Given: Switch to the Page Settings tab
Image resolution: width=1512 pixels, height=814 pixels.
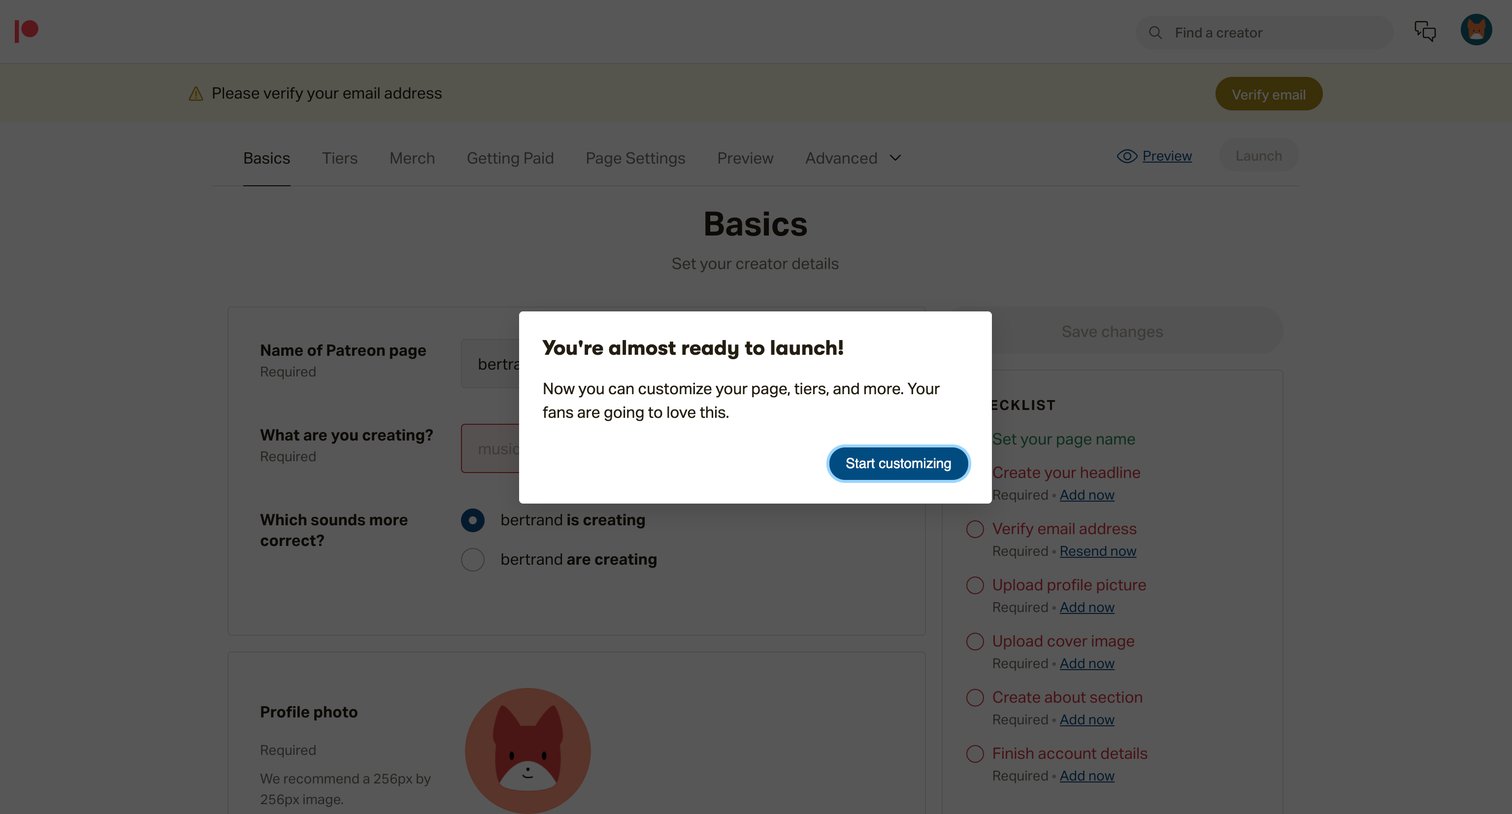Looking at the screenshot, I should pyautogui.click(x=635, y=158).
